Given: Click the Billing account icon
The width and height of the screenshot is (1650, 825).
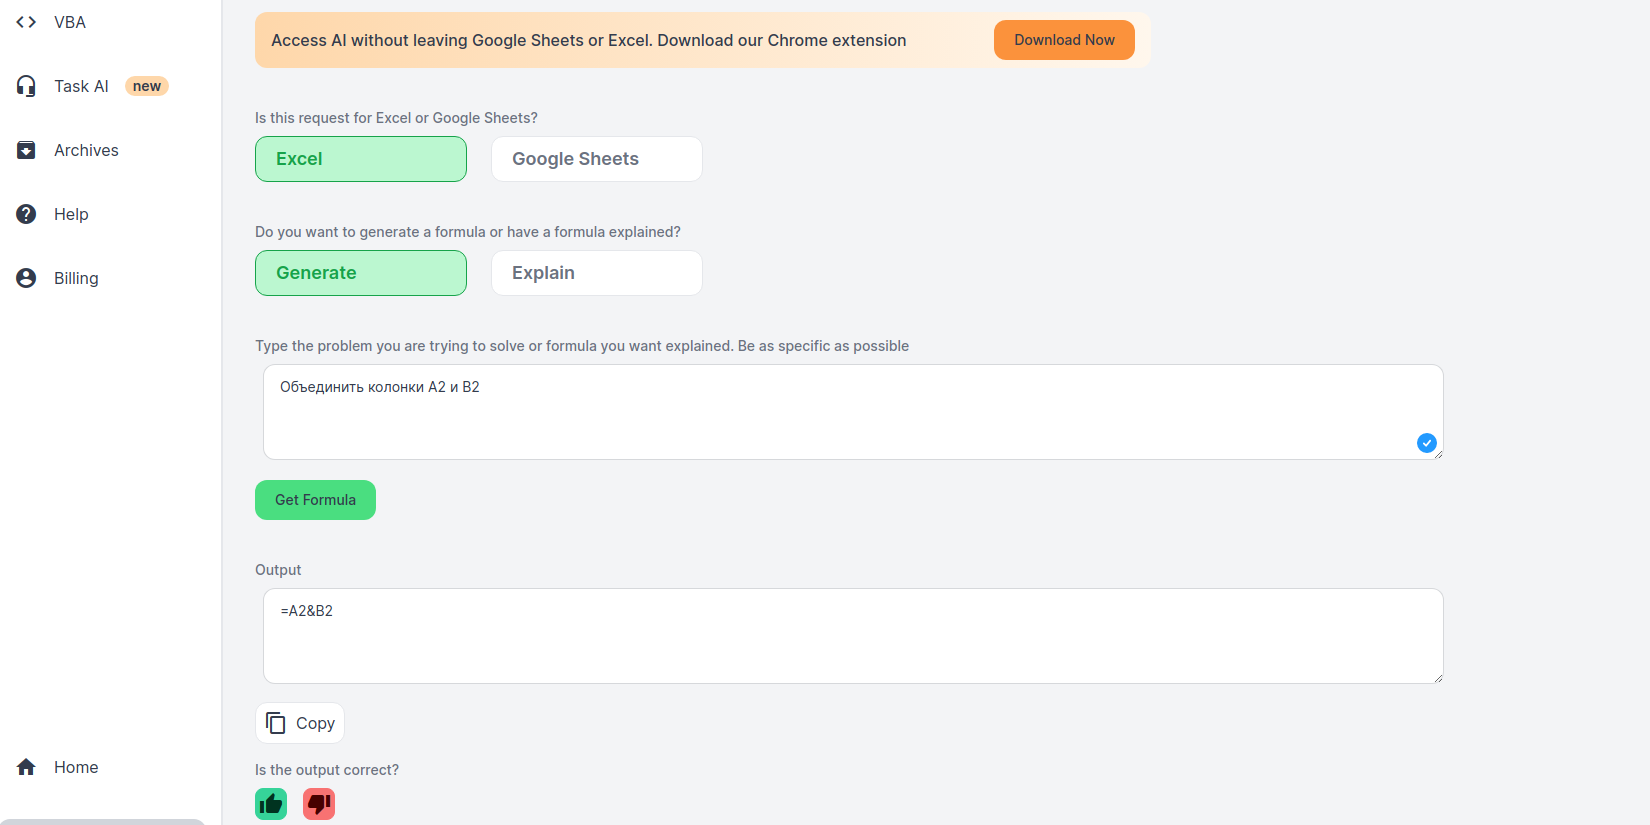Looking at the screenshot, I should [26, 278].
